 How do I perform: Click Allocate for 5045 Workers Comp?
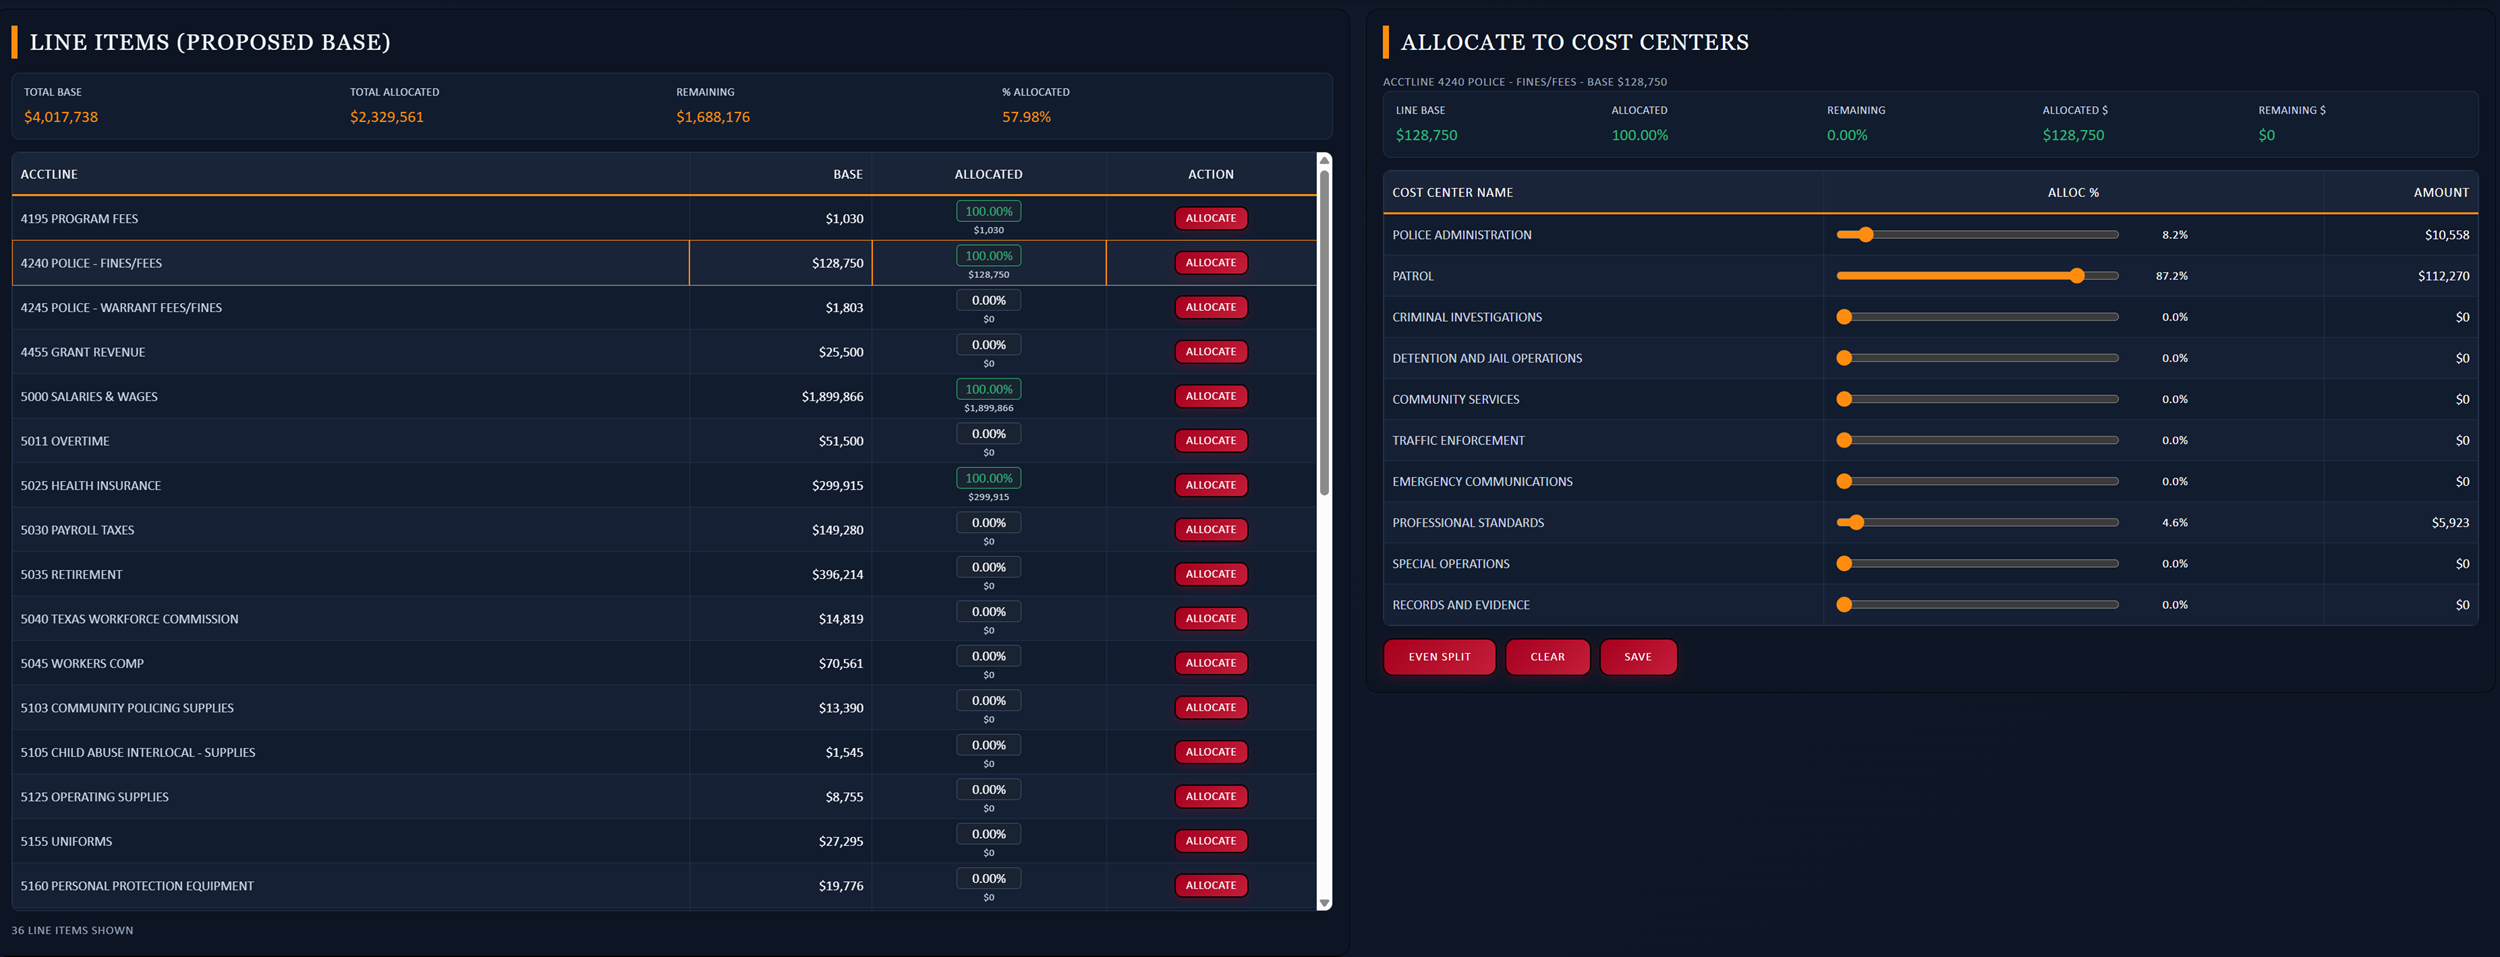click(x=1210, y=663)
